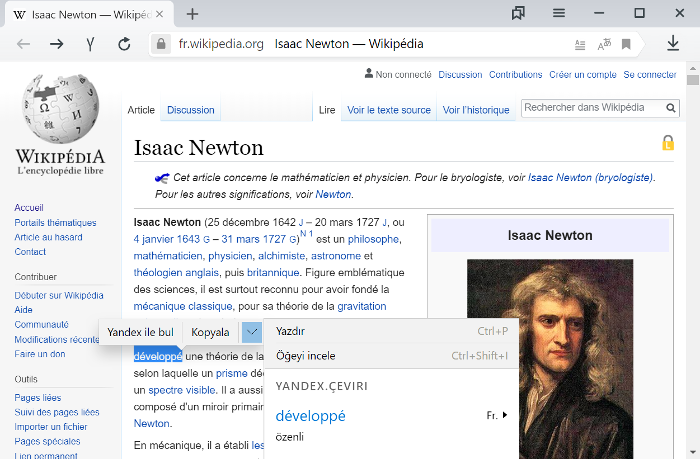Select the Lire tab
This screenshot has width=700, height=459.
[327, 110]
